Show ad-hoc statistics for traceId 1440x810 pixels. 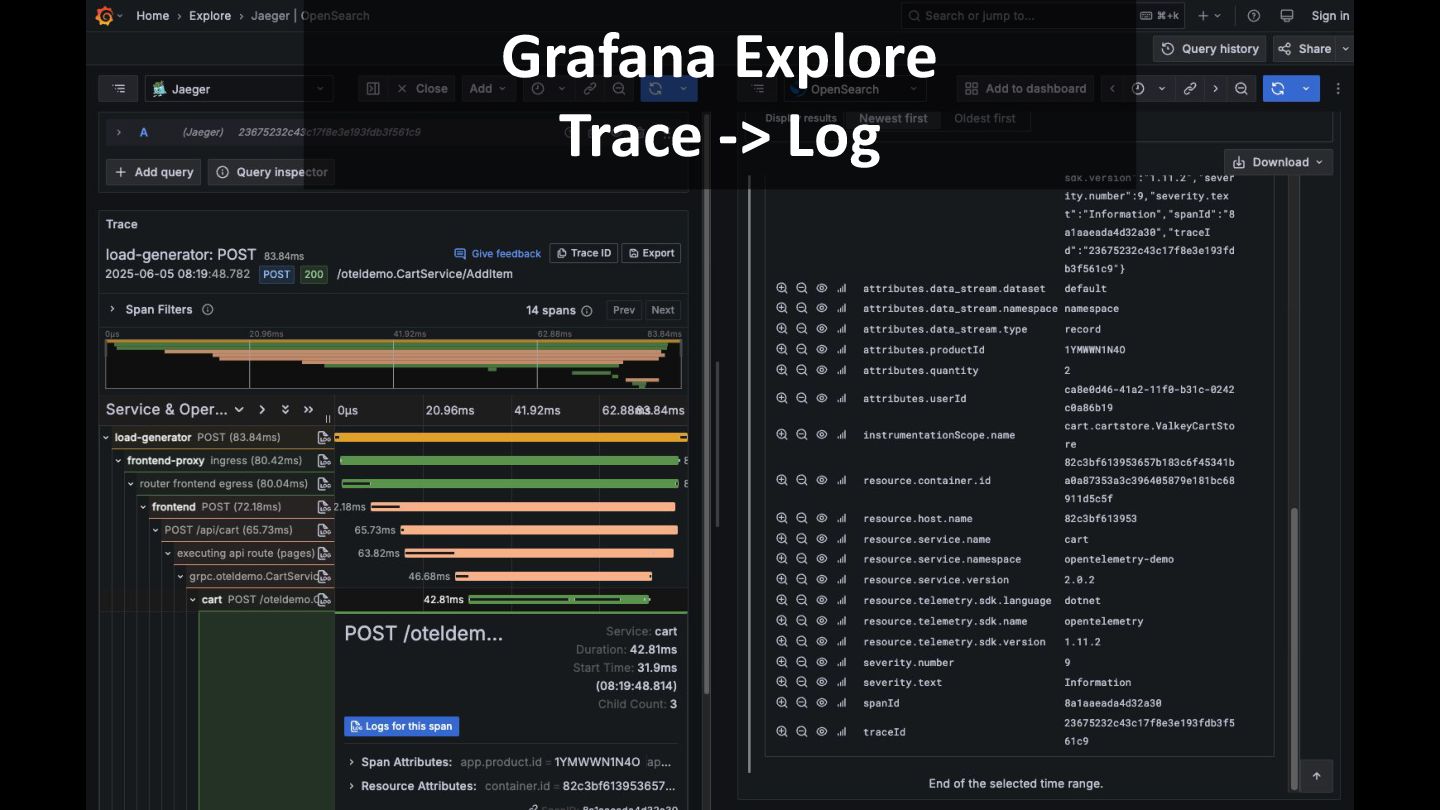[841, 732]
